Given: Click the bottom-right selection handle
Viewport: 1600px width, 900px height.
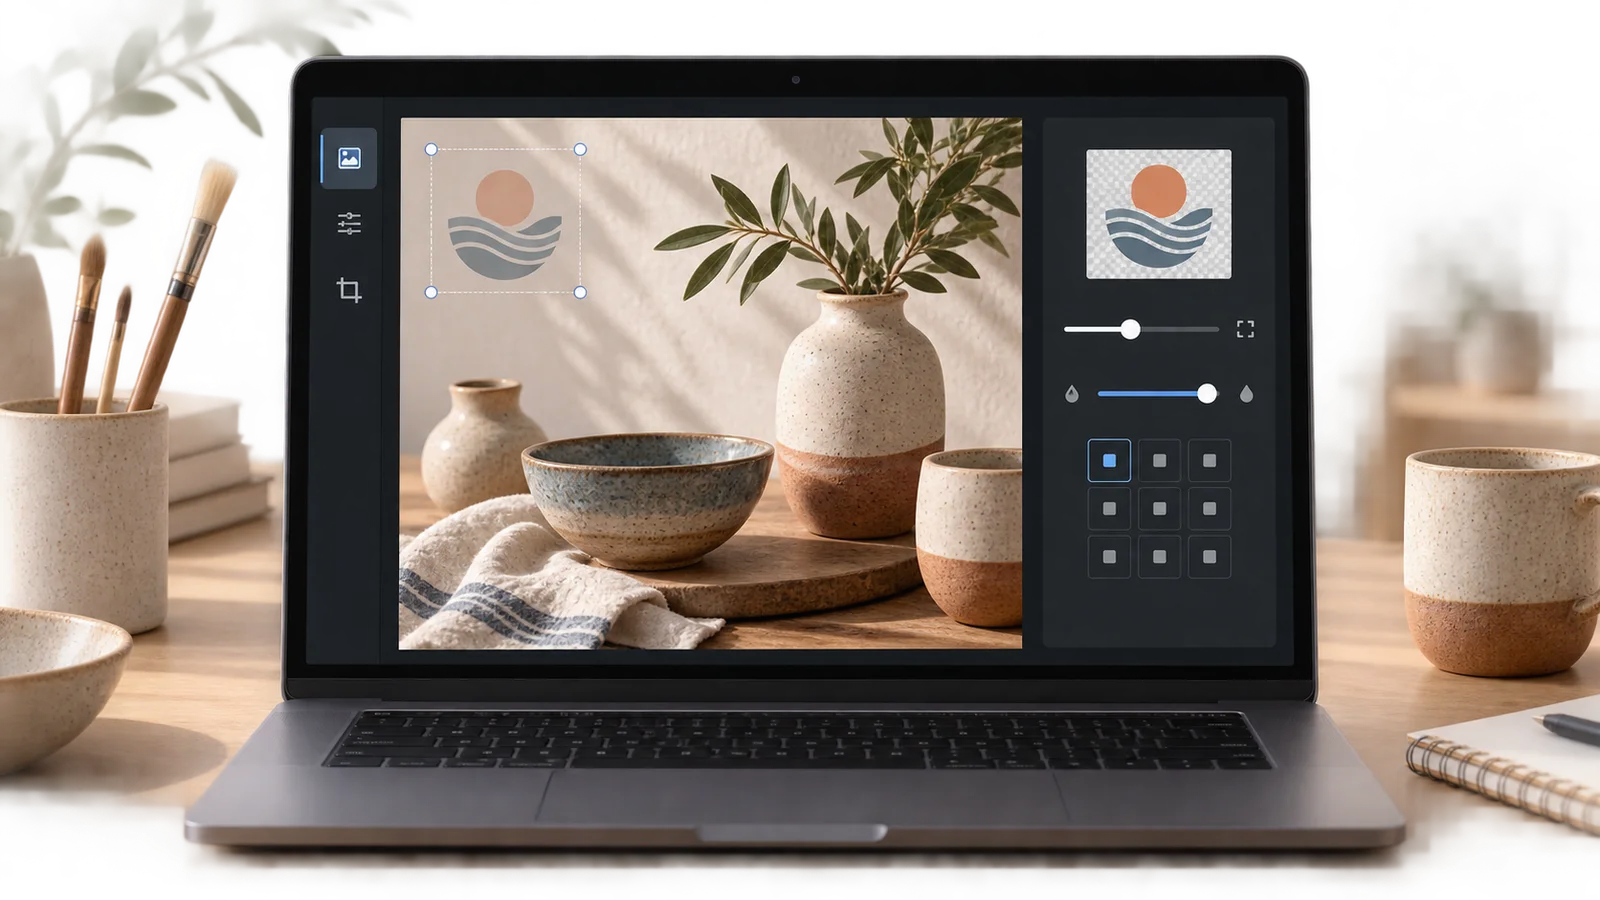Looking at the screenshot, I should (x=580, y=292).
